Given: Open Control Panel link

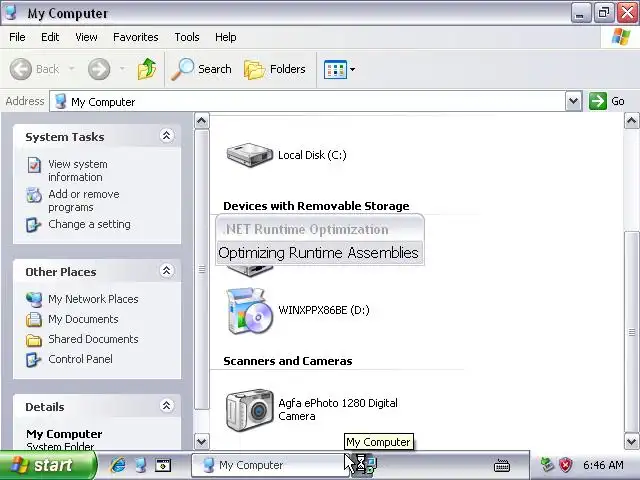Looking at the screenshot, I should 80,359.
